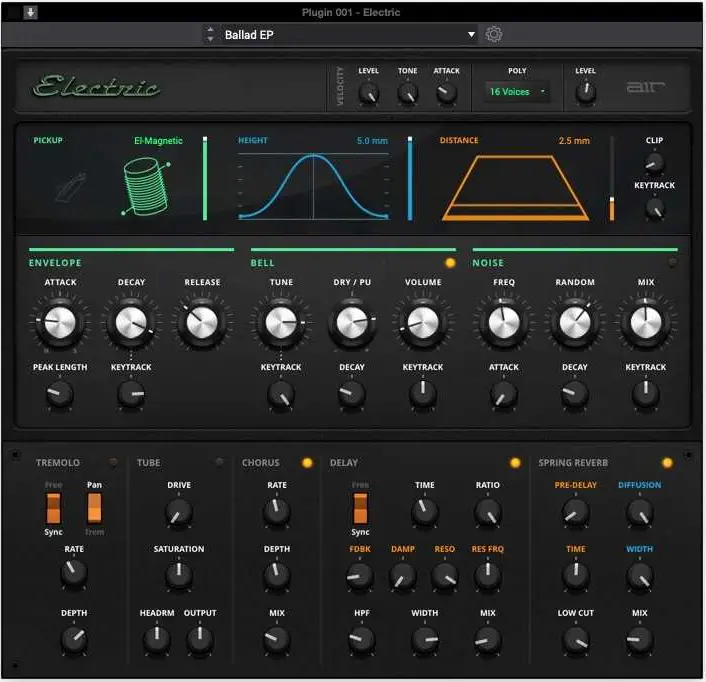Click the Velocity Tone knob
706x682 pixels.
pyautogui.click(x=407, y=94)
